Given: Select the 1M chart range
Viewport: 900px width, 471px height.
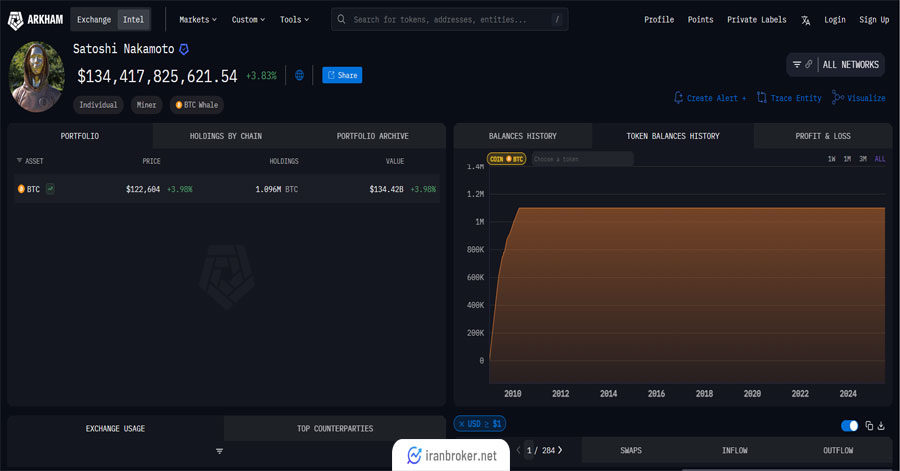Looking at the screenshot, I should (x=847, y=159).
